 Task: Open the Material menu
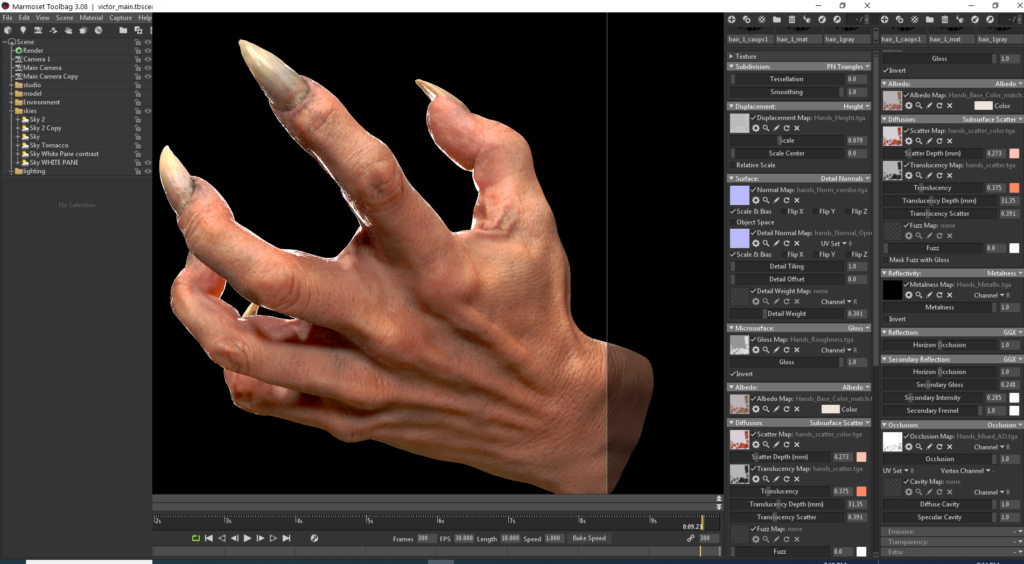click(91, 18)
